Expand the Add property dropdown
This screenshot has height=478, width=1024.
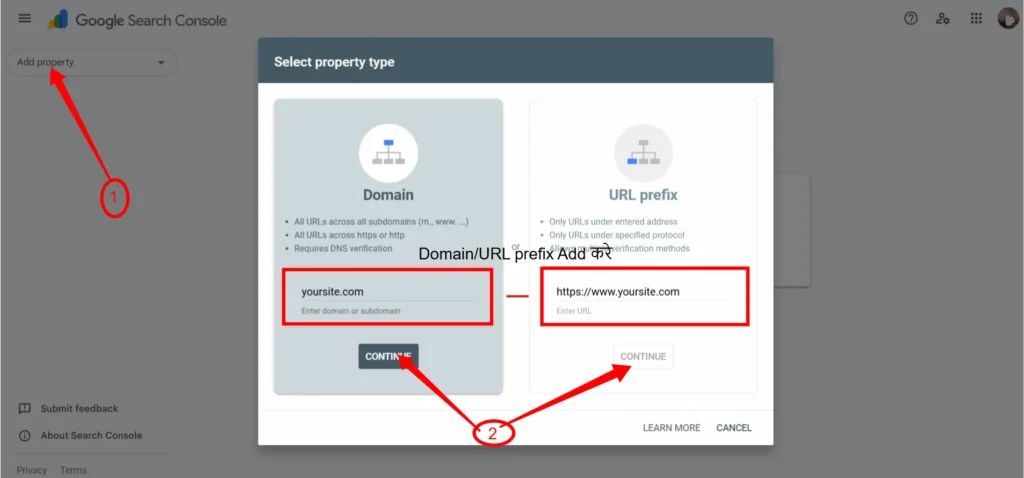pos(91,63)
